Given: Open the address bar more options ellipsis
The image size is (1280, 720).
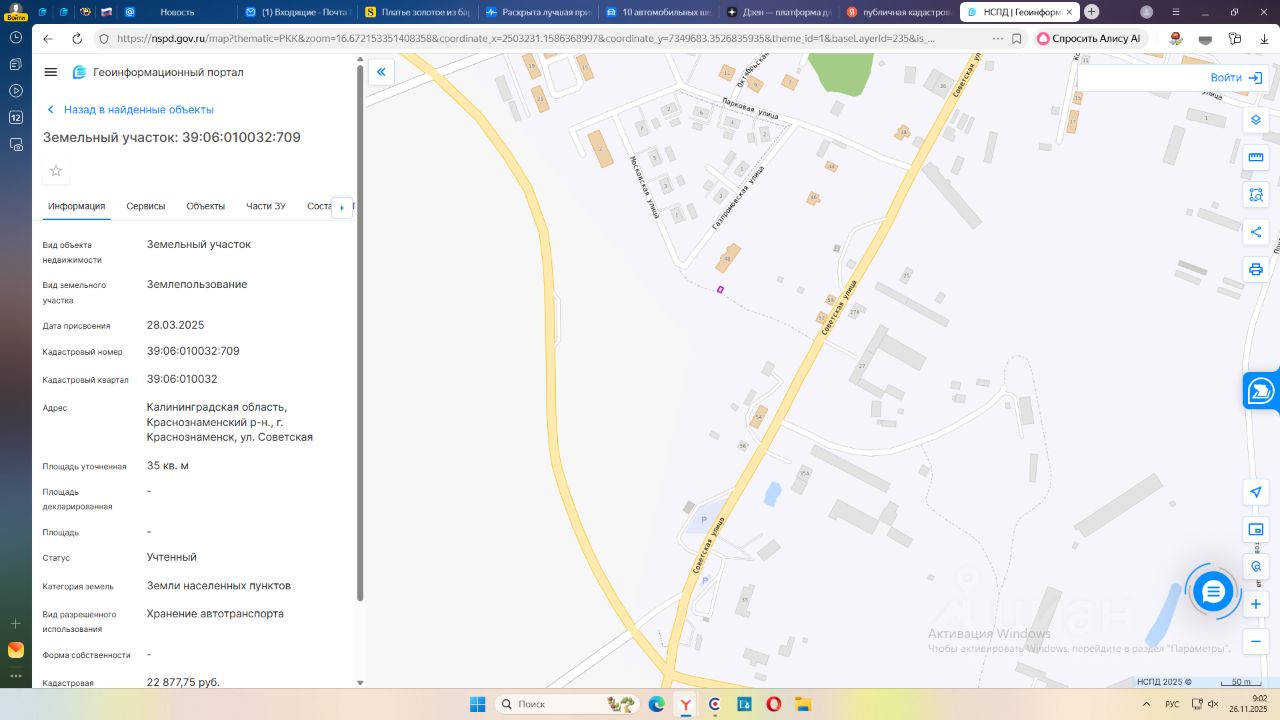Looking at the screenshot, I should [x=997, y=38].
